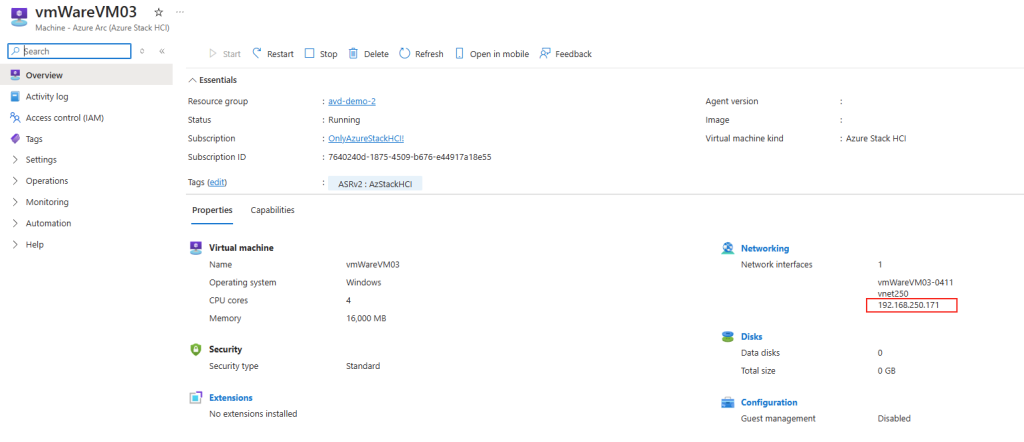Click the Open in mobile phone icon

tap(459, 54)
